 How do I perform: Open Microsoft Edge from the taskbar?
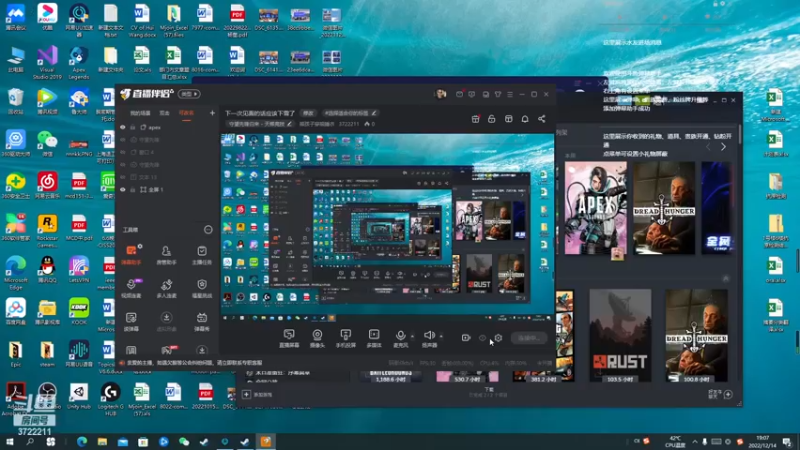click(x=82, y=442)
